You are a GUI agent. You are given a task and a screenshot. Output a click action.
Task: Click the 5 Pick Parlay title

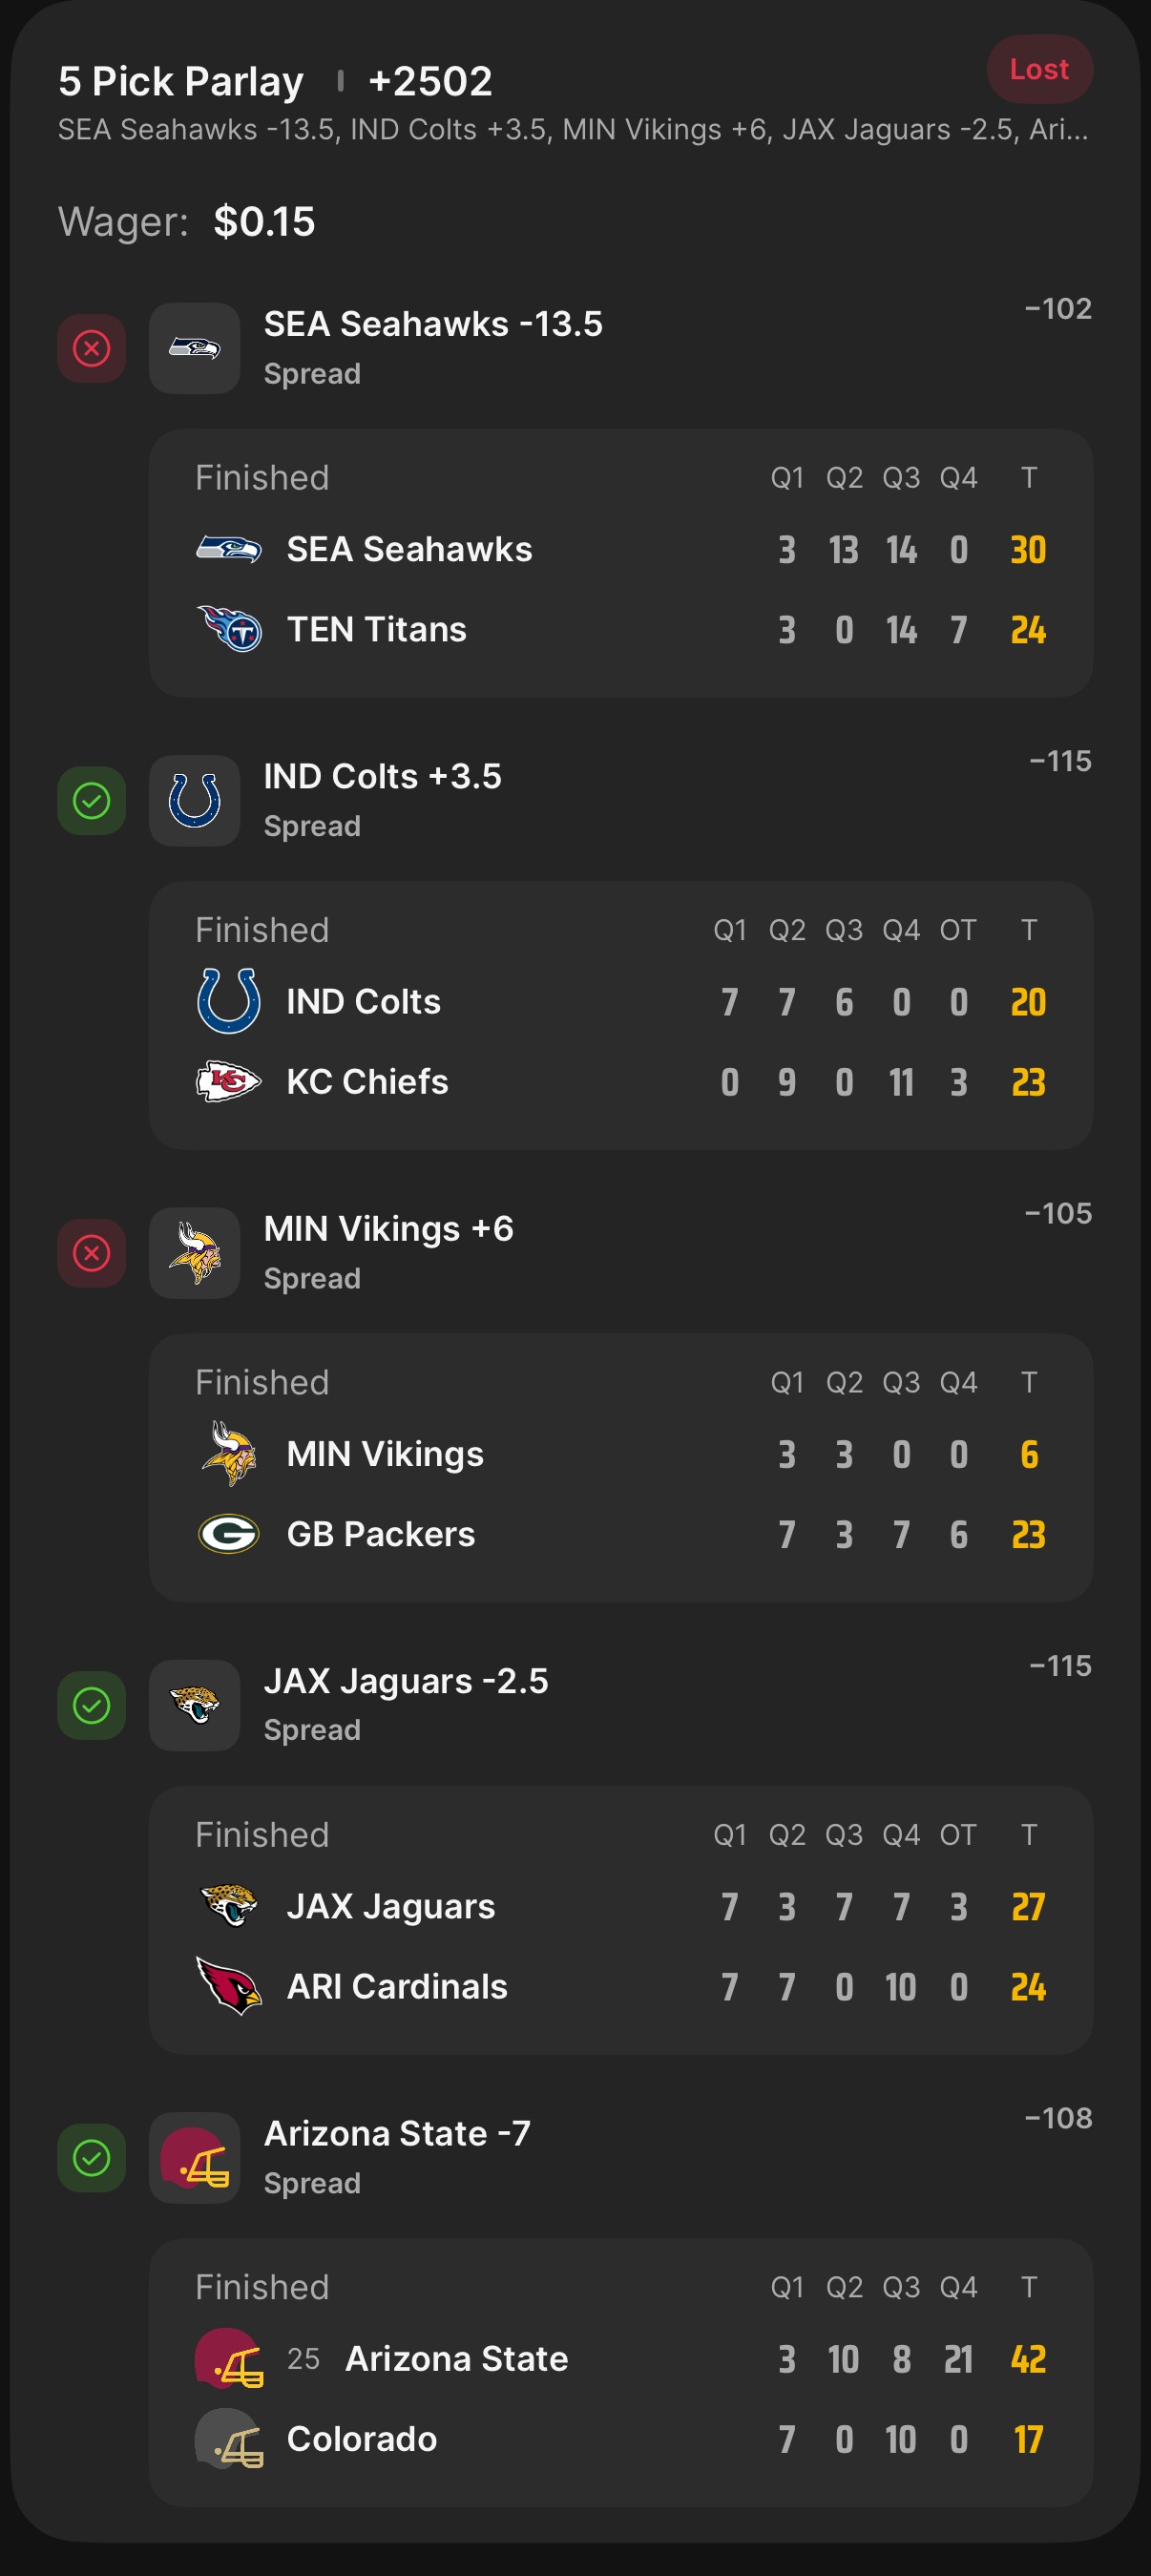[x=181, y=81]
